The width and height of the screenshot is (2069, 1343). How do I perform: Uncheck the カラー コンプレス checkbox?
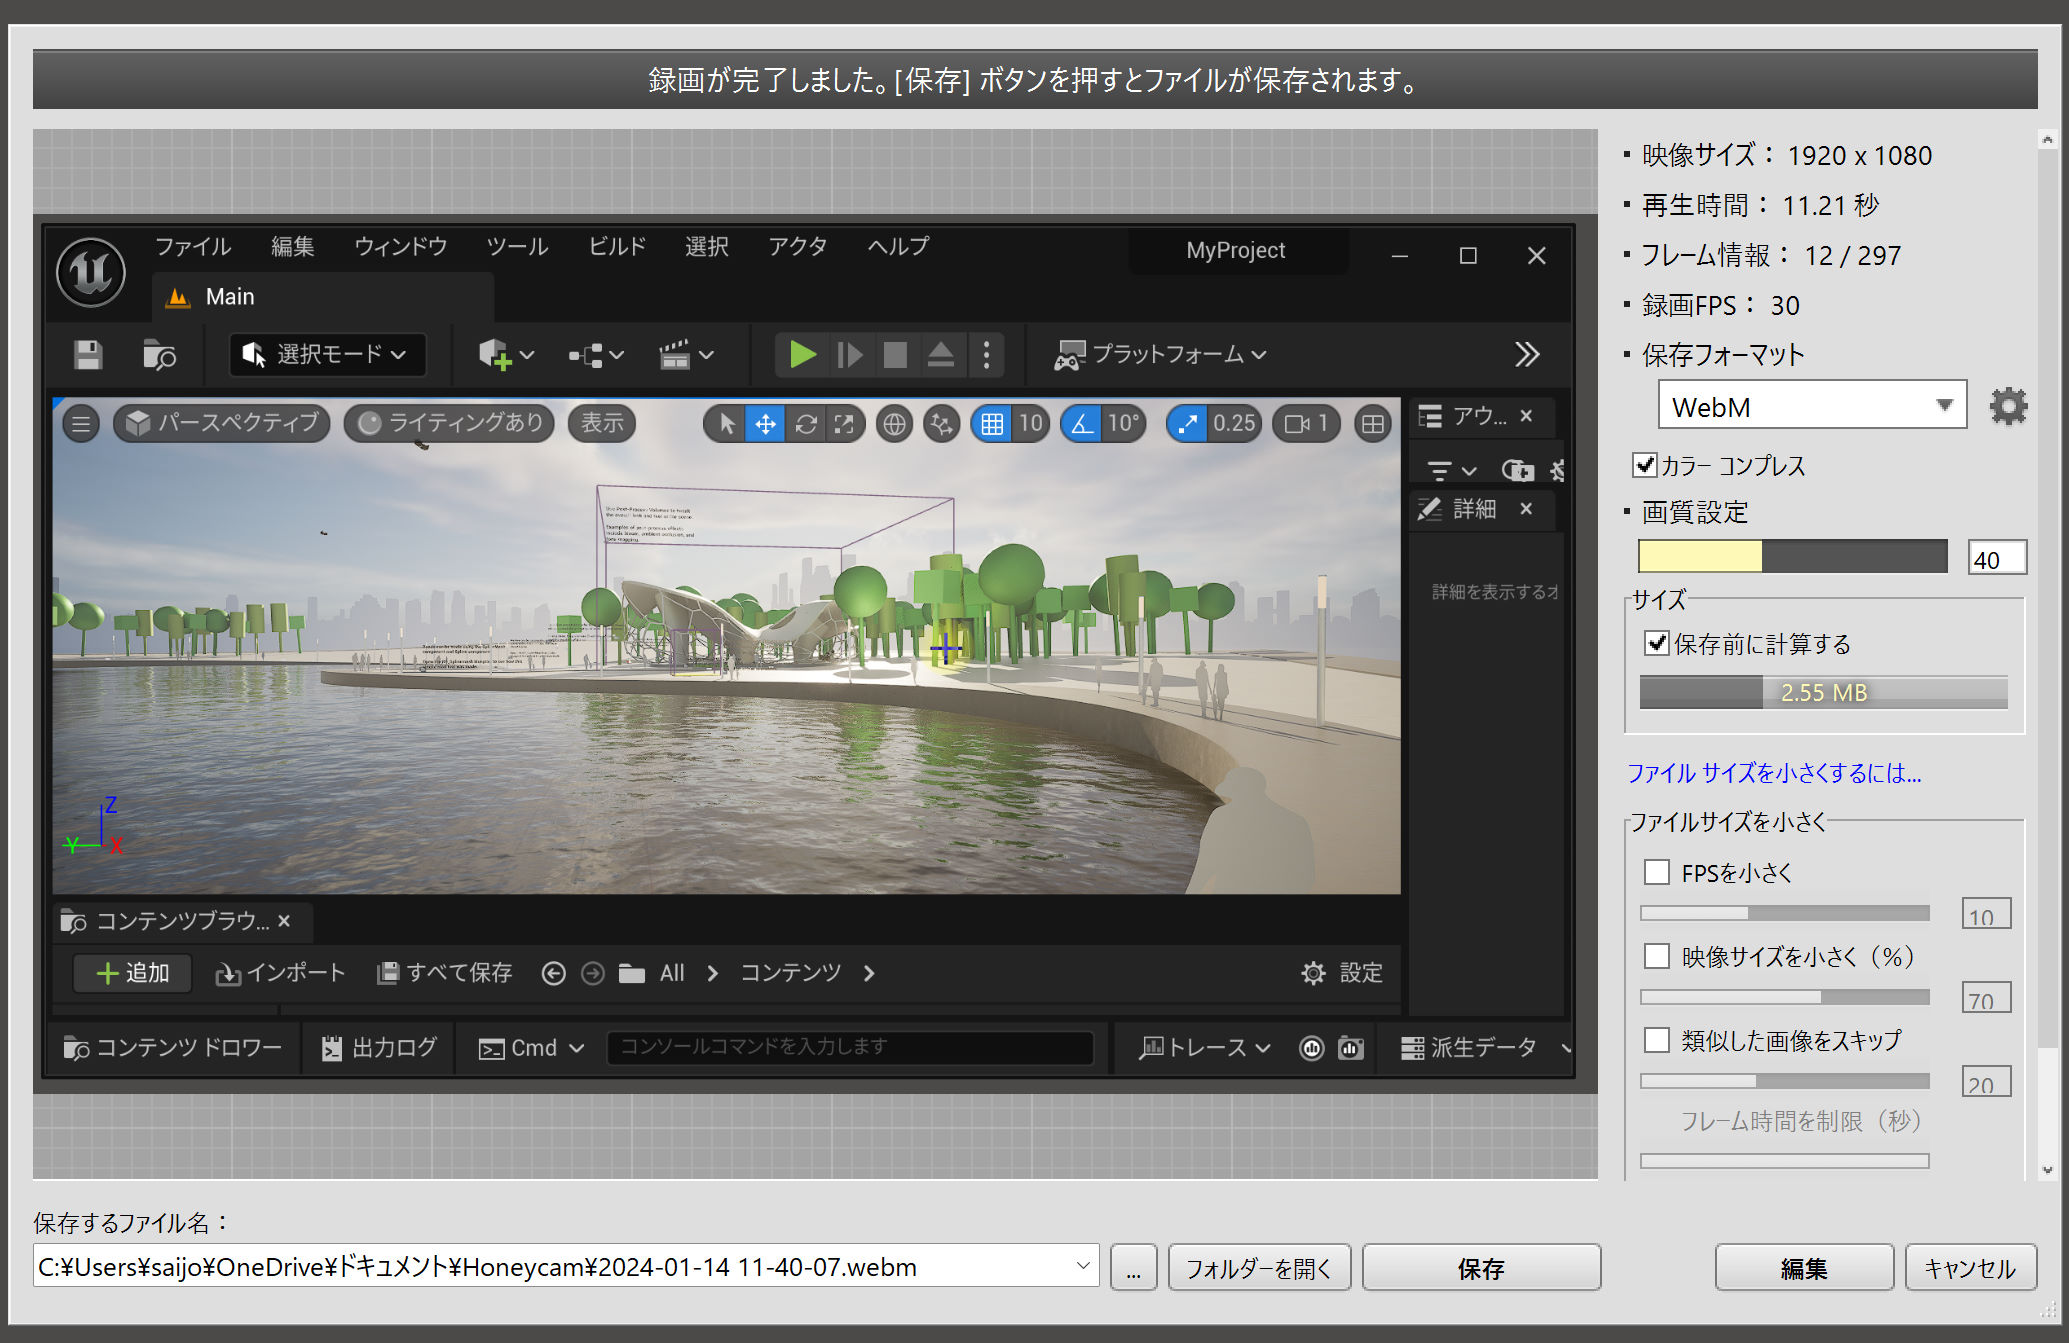1644,465
